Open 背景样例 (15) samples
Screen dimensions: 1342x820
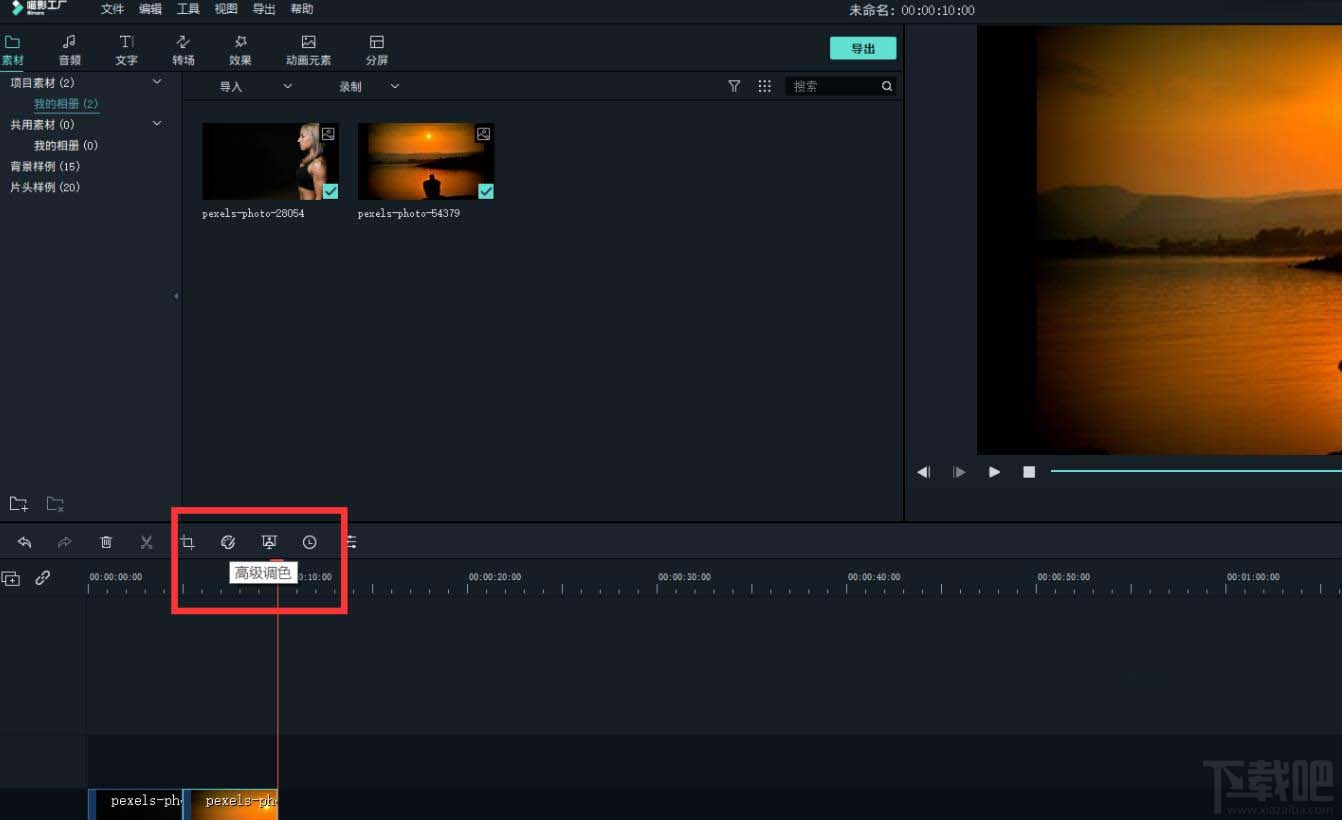(x=45, y=167)
